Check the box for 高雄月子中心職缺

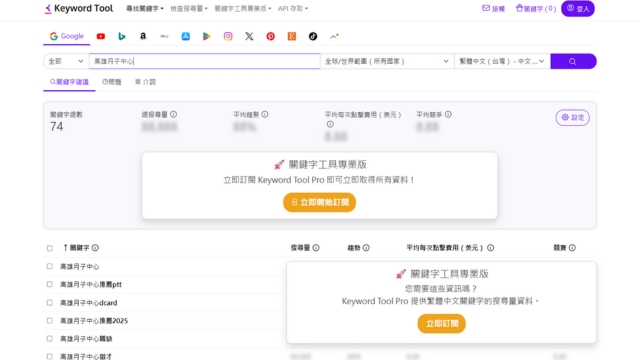click(x=50, y=339)
